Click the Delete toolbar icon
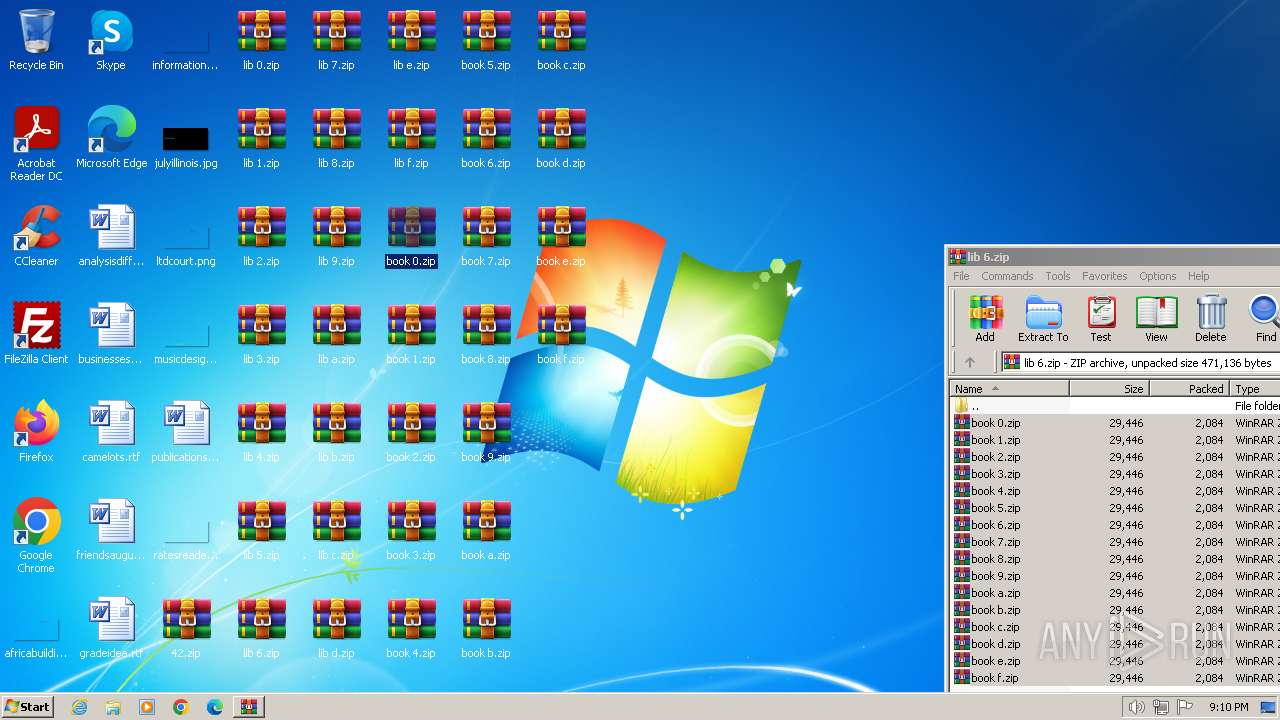The image size is (1280, 720). (x=1210, y=319)
